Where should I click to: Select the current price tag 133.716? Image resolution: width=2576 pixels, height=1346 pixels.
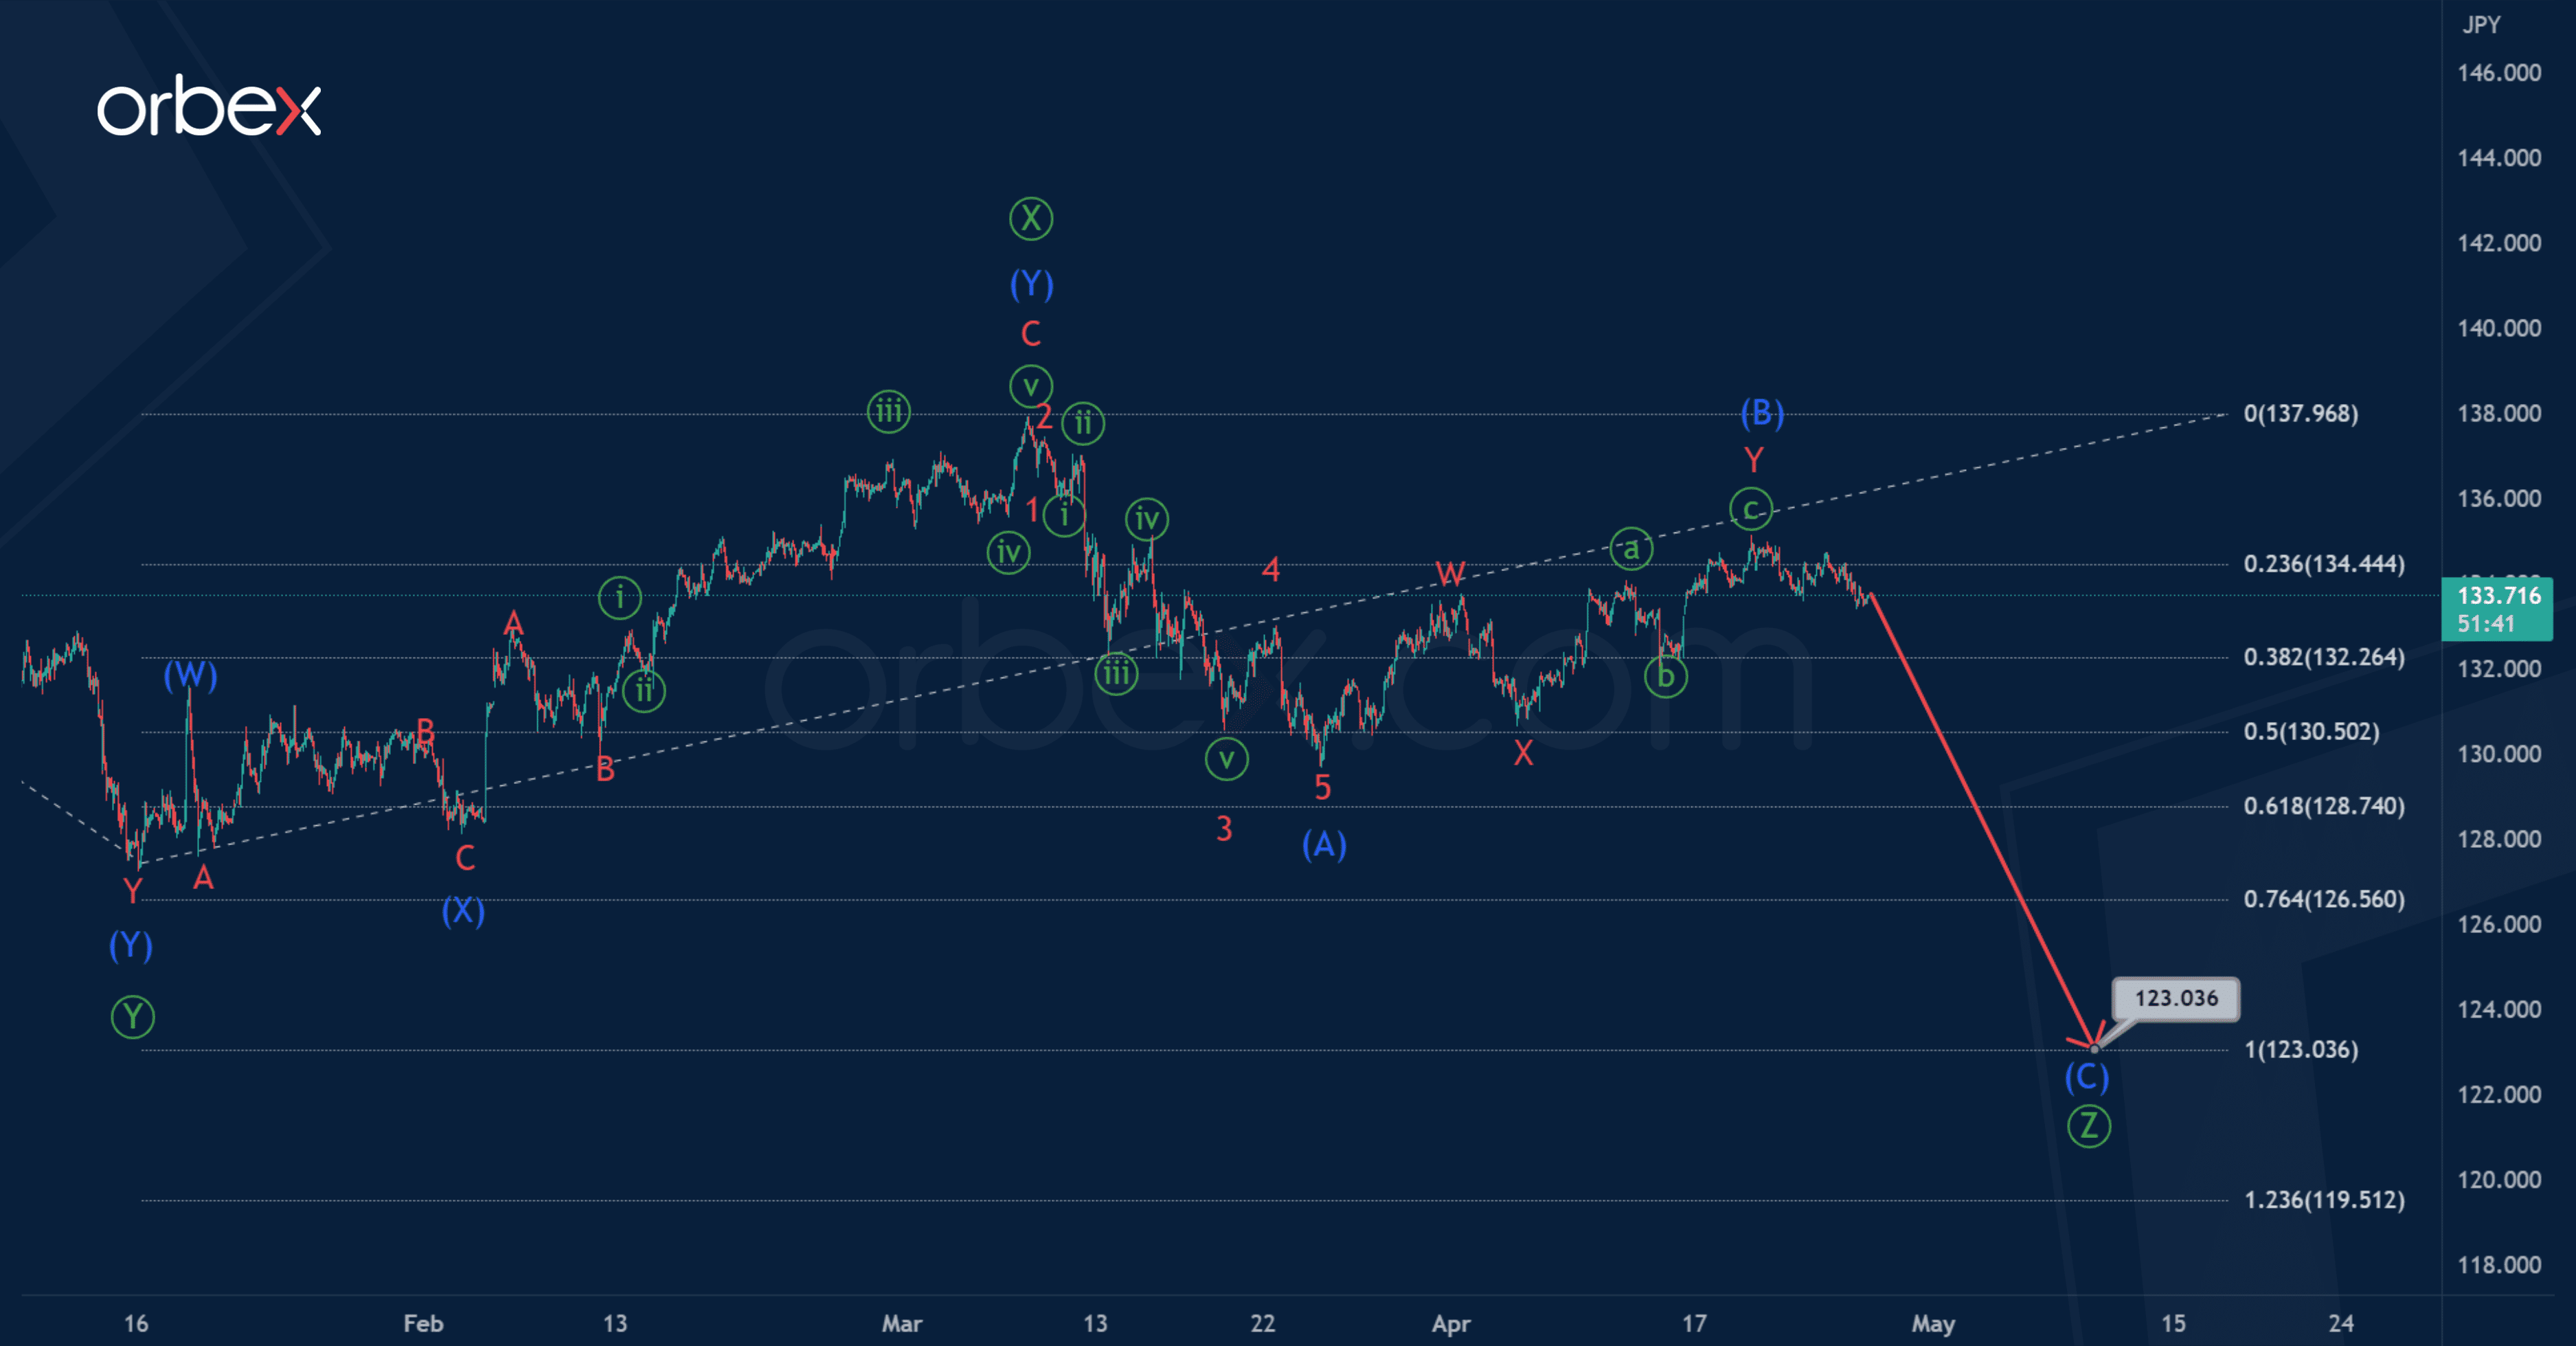click(2498, 596)
